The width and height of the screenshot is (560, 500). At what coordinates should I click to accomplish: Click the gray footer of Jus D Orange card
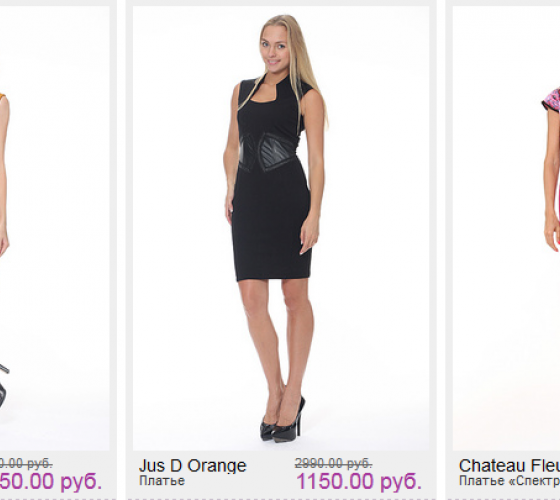click(x=281, y=475)
